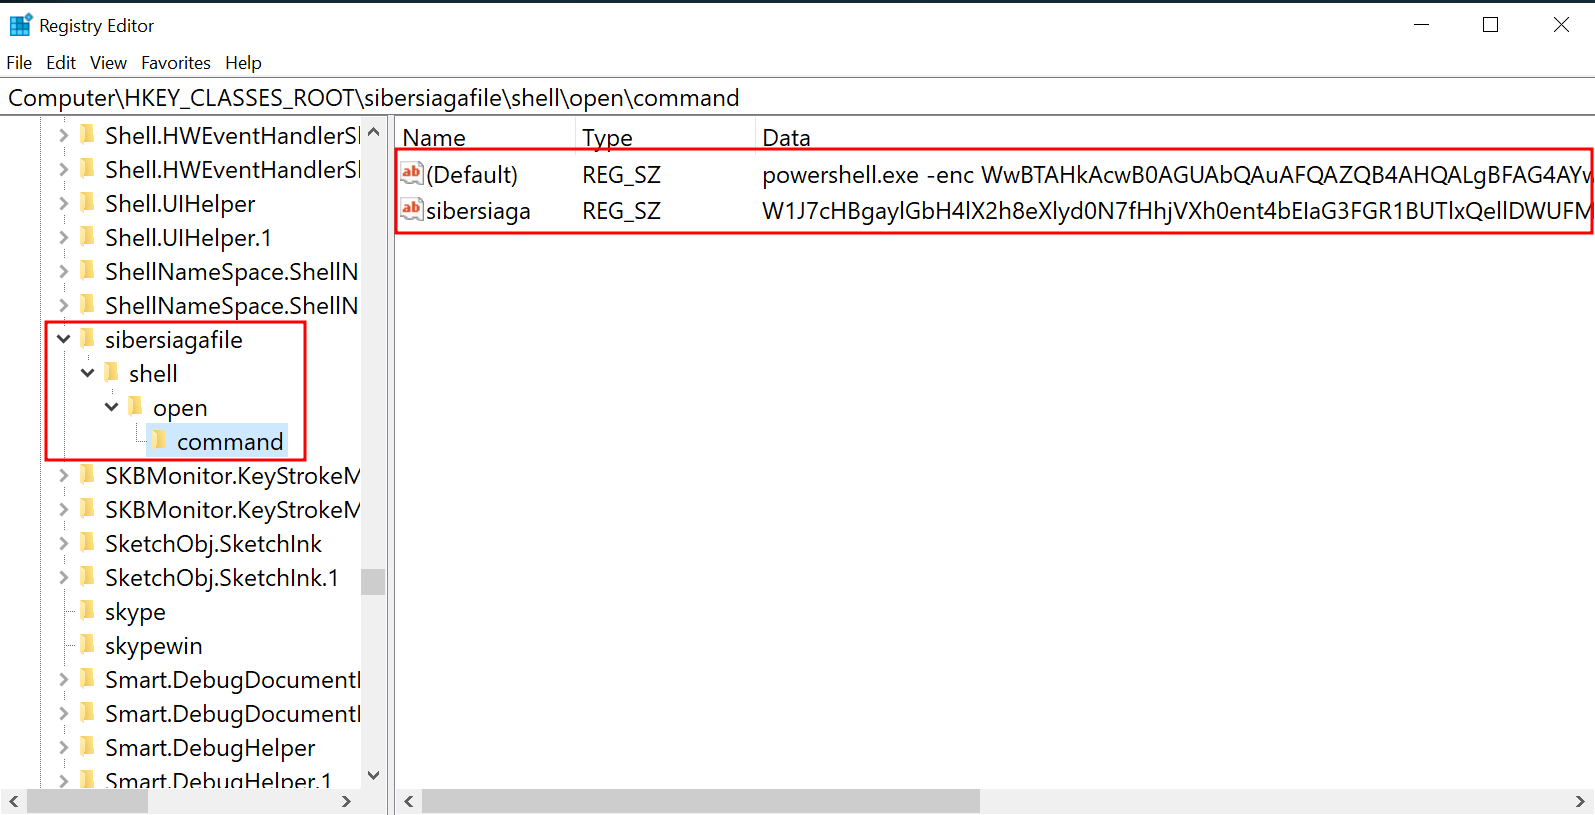Click the W1J7cHBgayl data value of sibersiaga
Image resolution: width=1595 pixels, height=815 pixels.
1176,210
